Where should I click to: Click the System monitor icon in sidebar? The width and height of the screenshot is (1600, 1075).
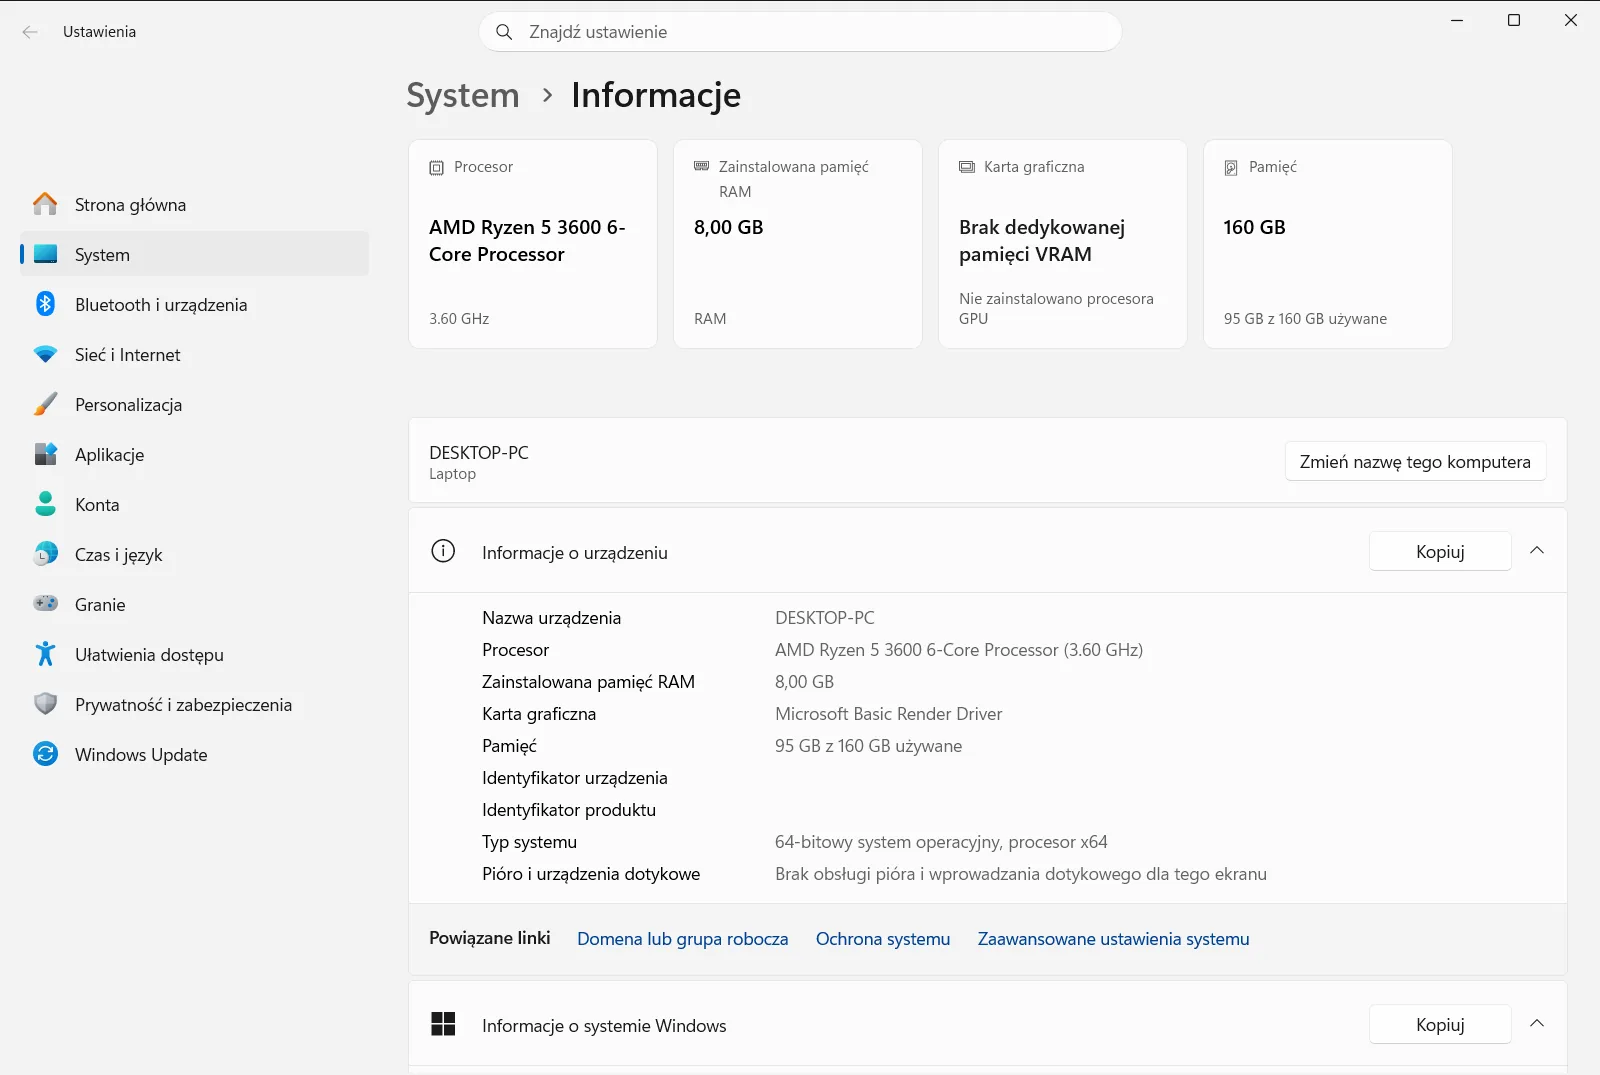[45, 254]
